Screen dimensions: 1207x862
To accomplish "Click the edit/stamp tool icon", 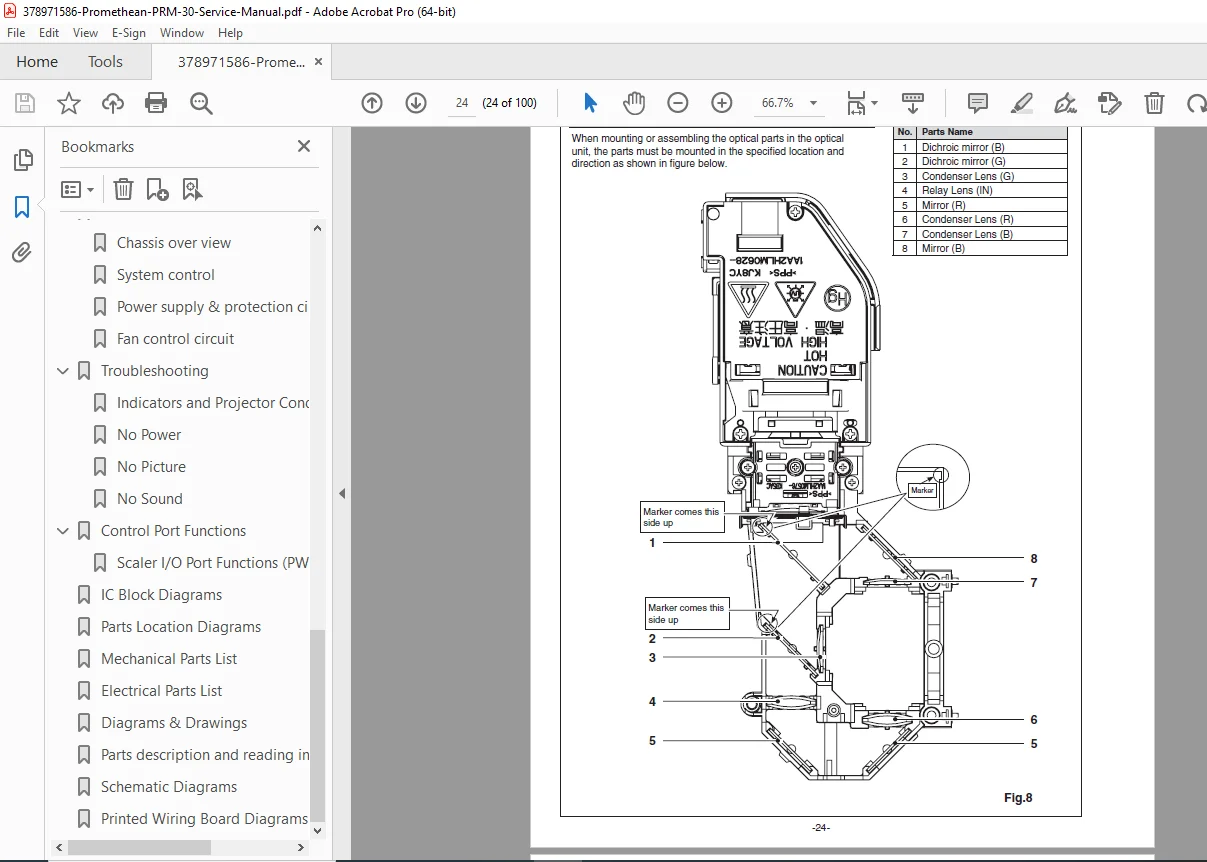I will (1109, 103).
